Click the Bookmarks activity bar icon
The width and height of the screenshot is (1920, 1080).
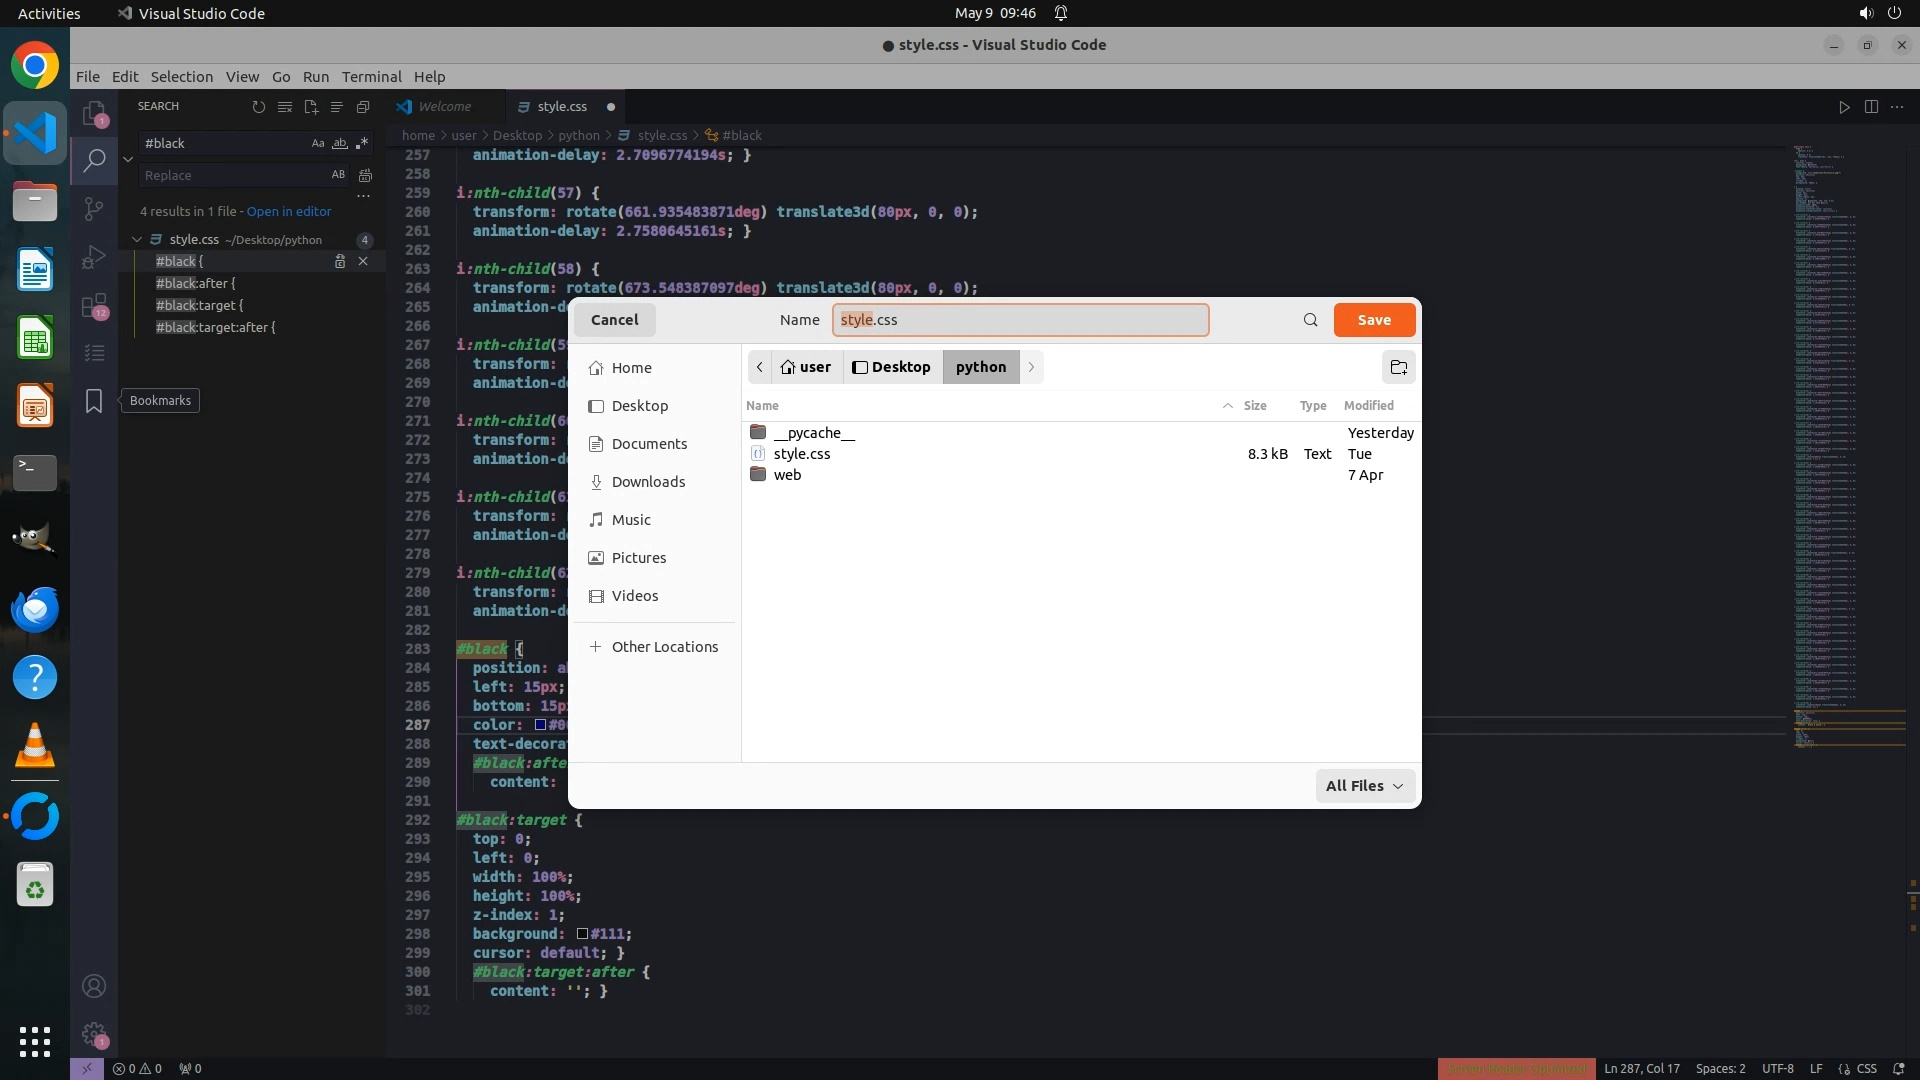pyautogui.click(x=94, y=401)
